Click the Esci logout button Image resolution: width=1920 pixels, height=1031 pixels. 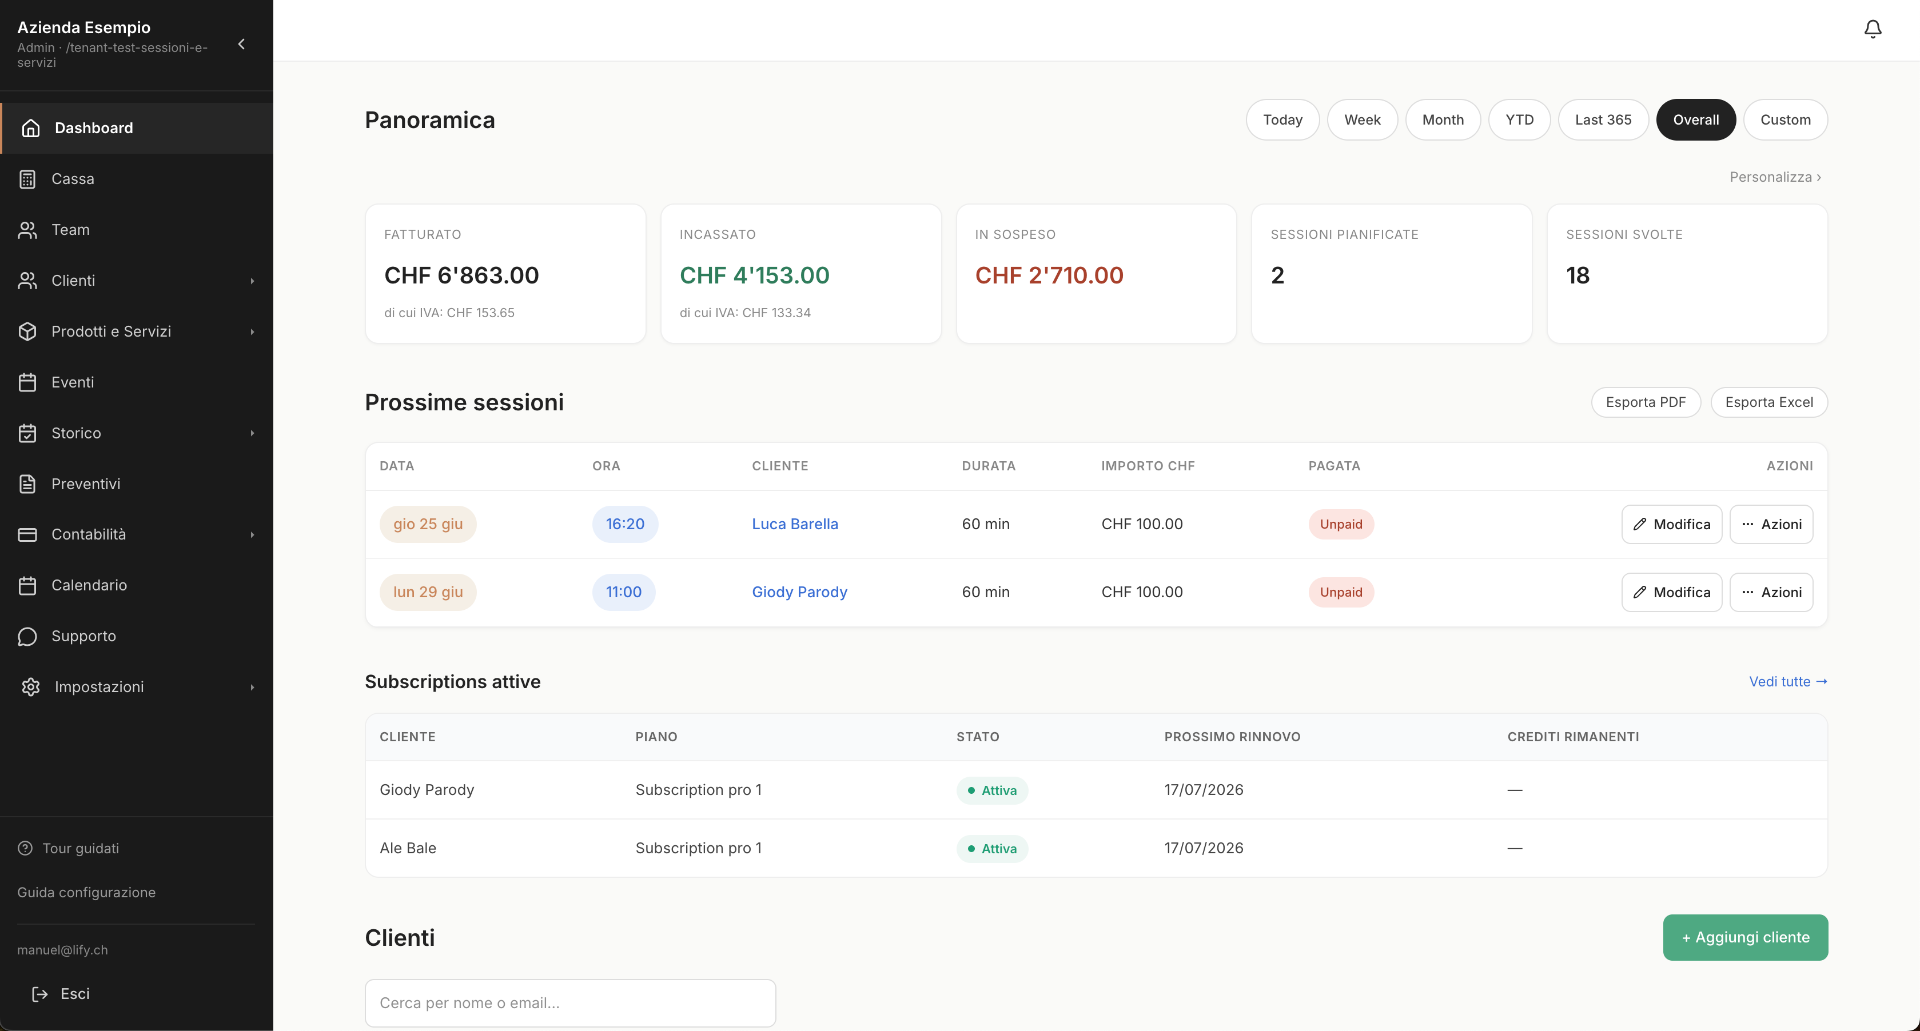click(60, 994)
